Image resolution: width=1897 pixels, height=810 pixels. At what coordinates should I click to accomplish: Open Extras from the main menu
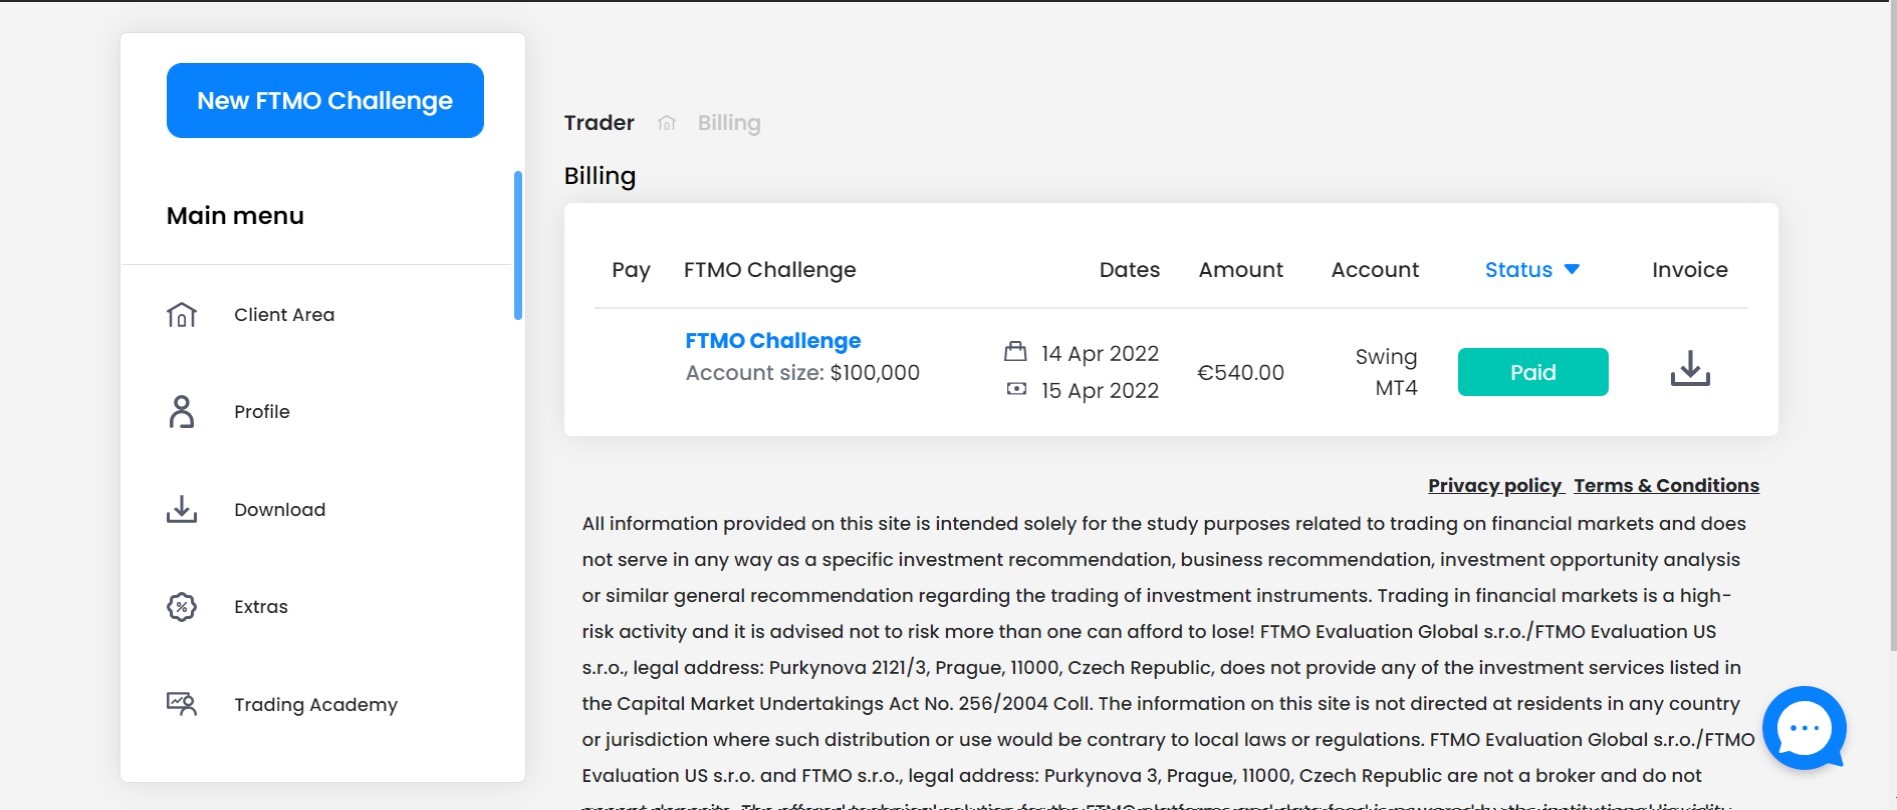point(261,607)
